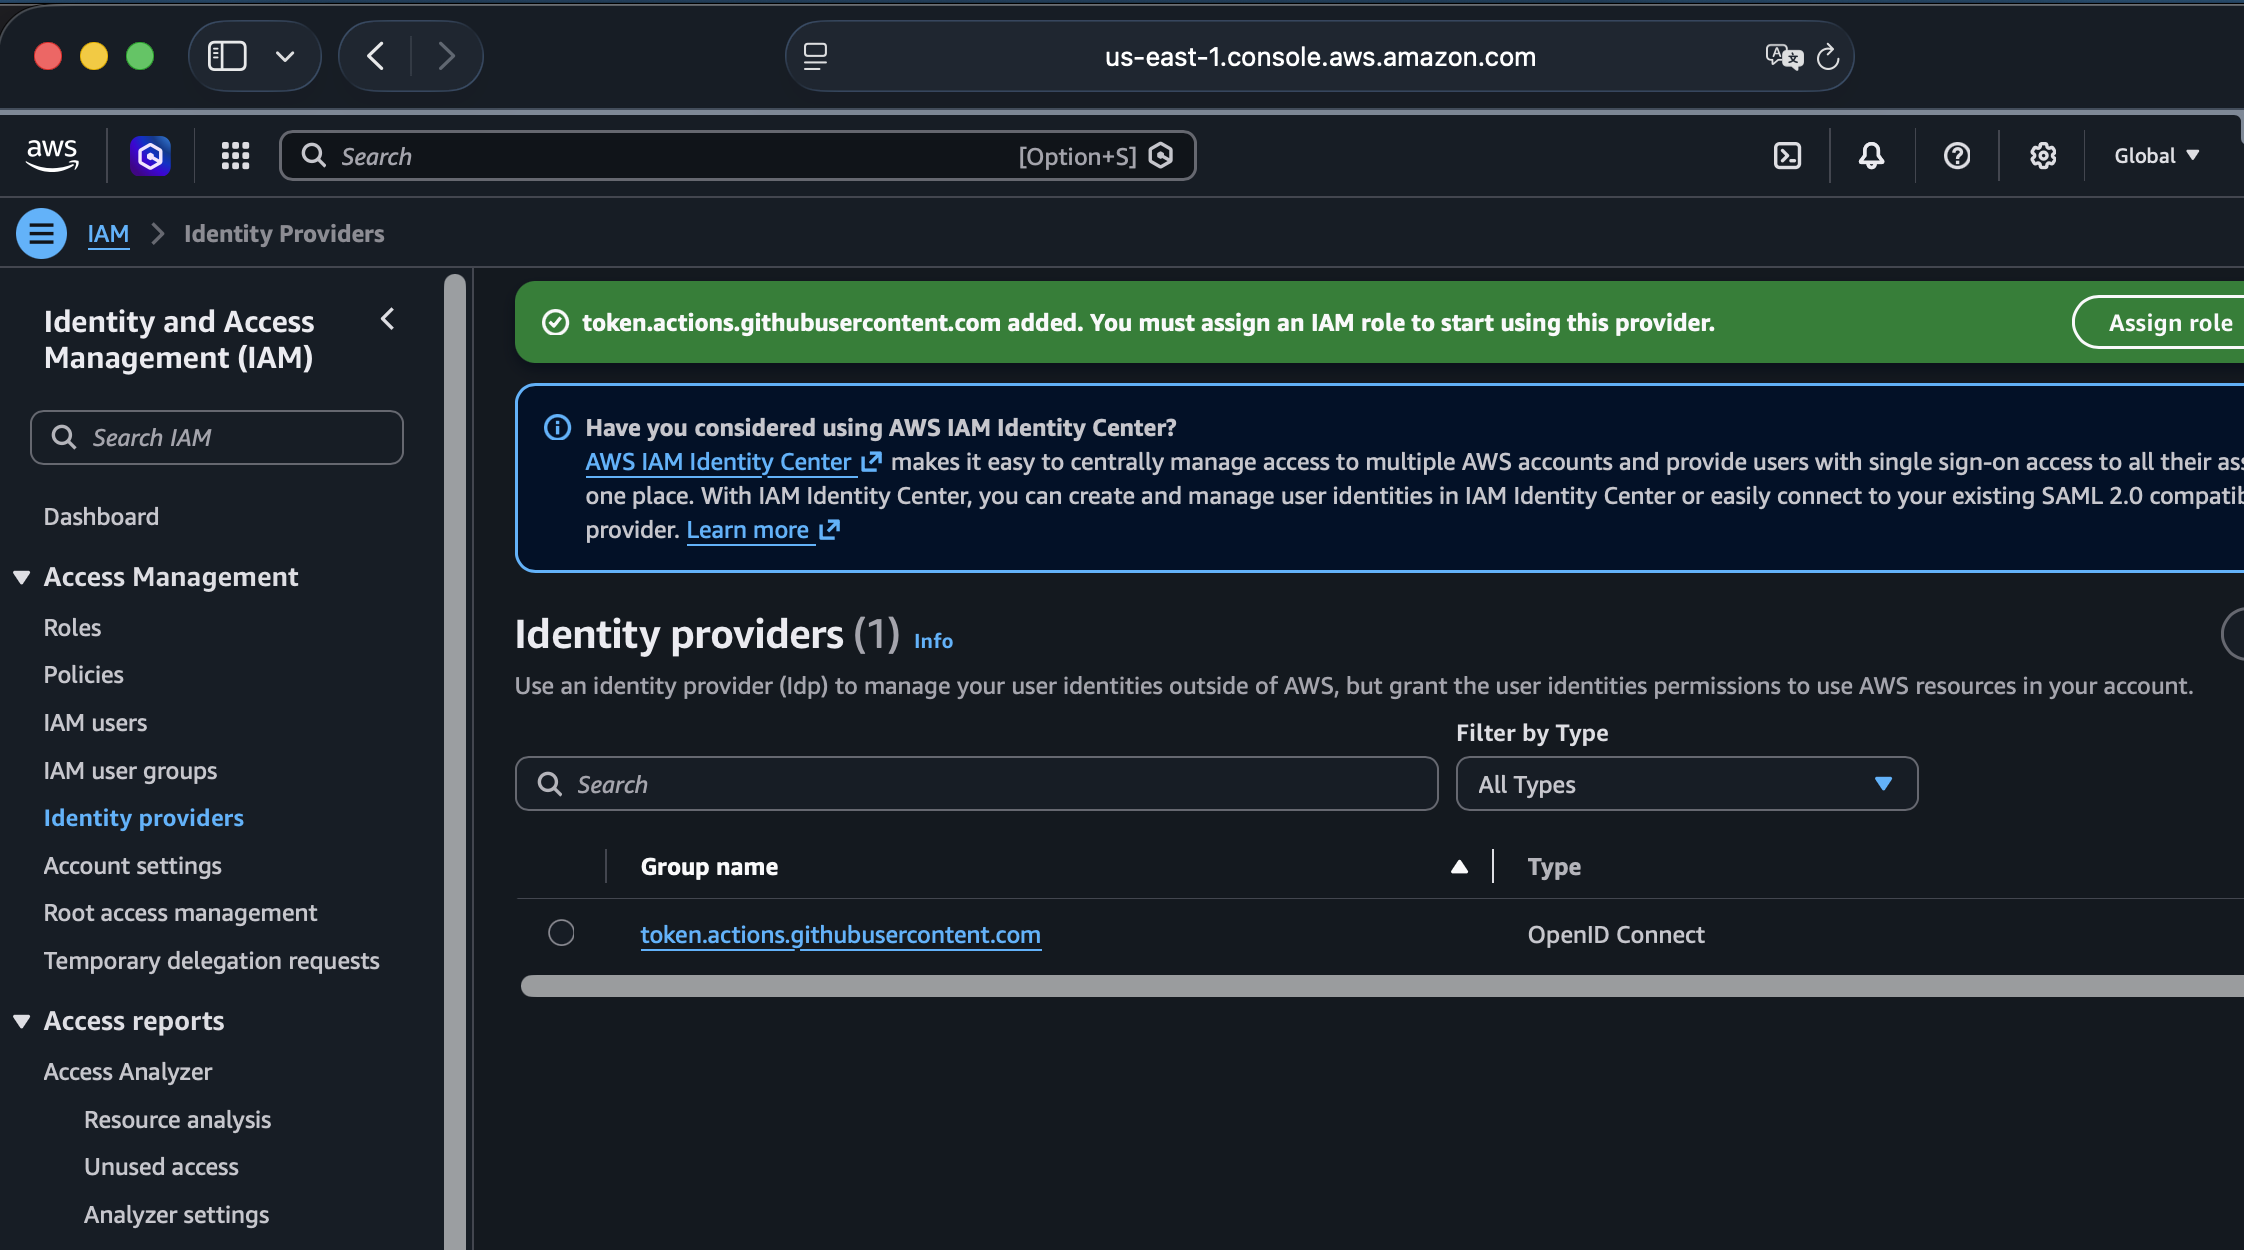Viewport: 2244px width, 1250px height.
Task: Sort by Group name ascending arrow
Action: (x=1459, y=867)
